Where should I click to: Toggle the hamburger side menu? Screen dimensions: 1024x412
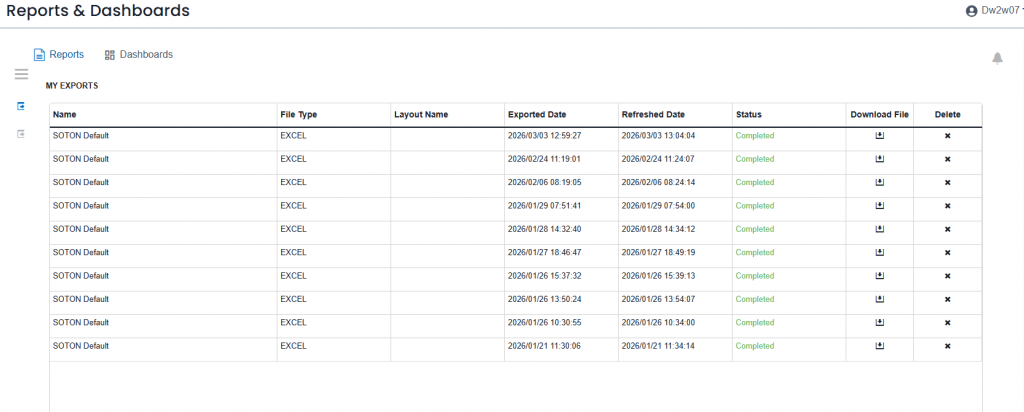pos(21,74)
